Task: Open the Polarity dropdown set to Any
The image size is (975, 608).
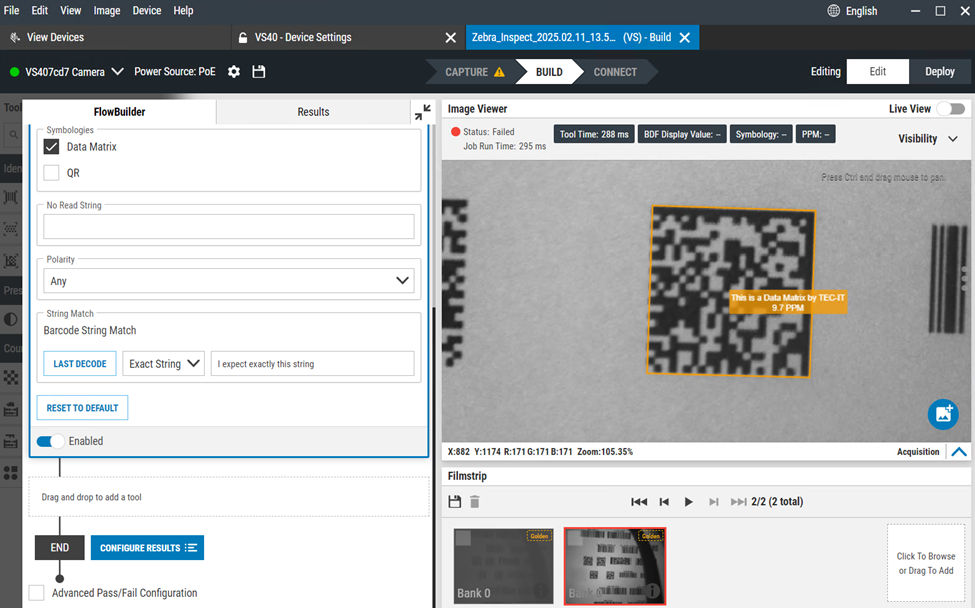Action: click(x=229, y=280)
